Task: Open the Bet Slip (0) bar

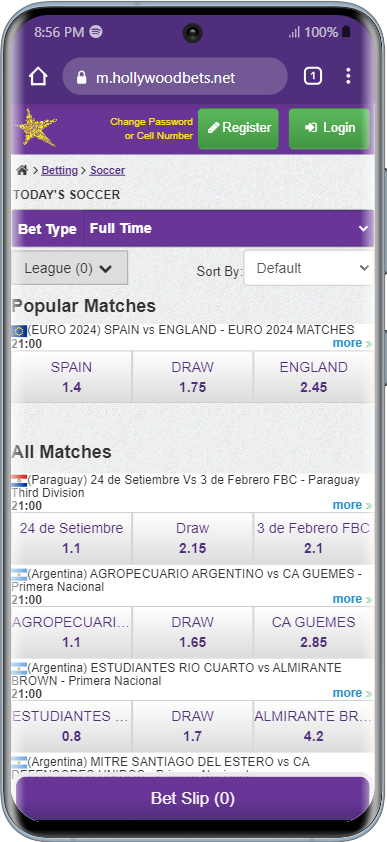Action: point(193,799)
